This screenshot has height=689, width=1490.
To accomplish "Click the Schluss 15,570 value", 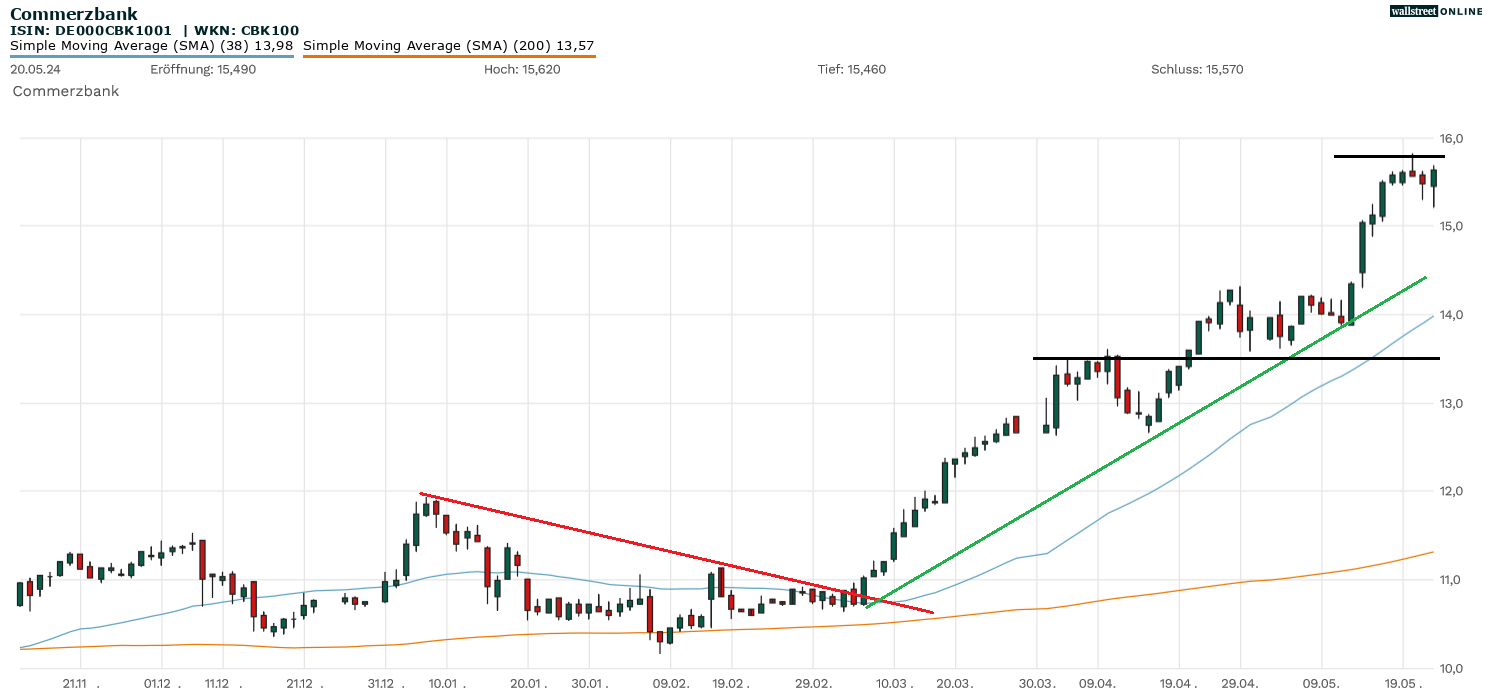I will 1197,70.
